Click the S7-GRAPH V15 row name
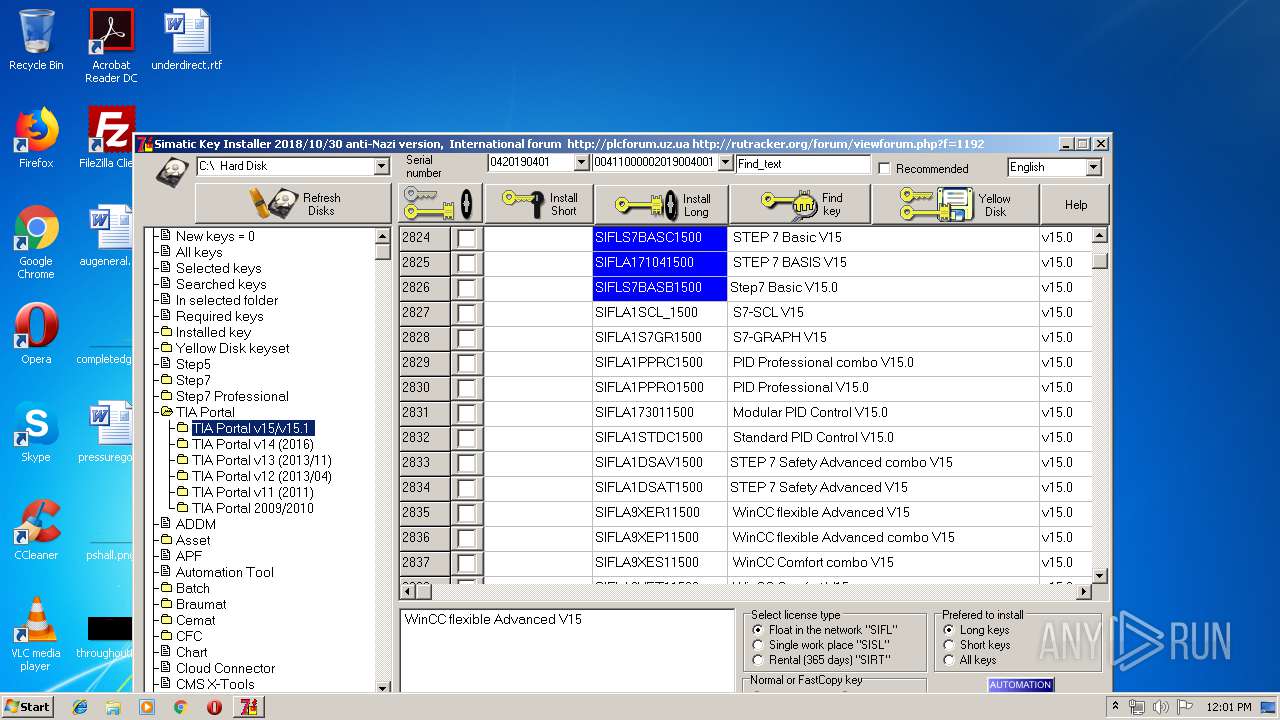The image size is (1280, 720). tap(780, 337)
